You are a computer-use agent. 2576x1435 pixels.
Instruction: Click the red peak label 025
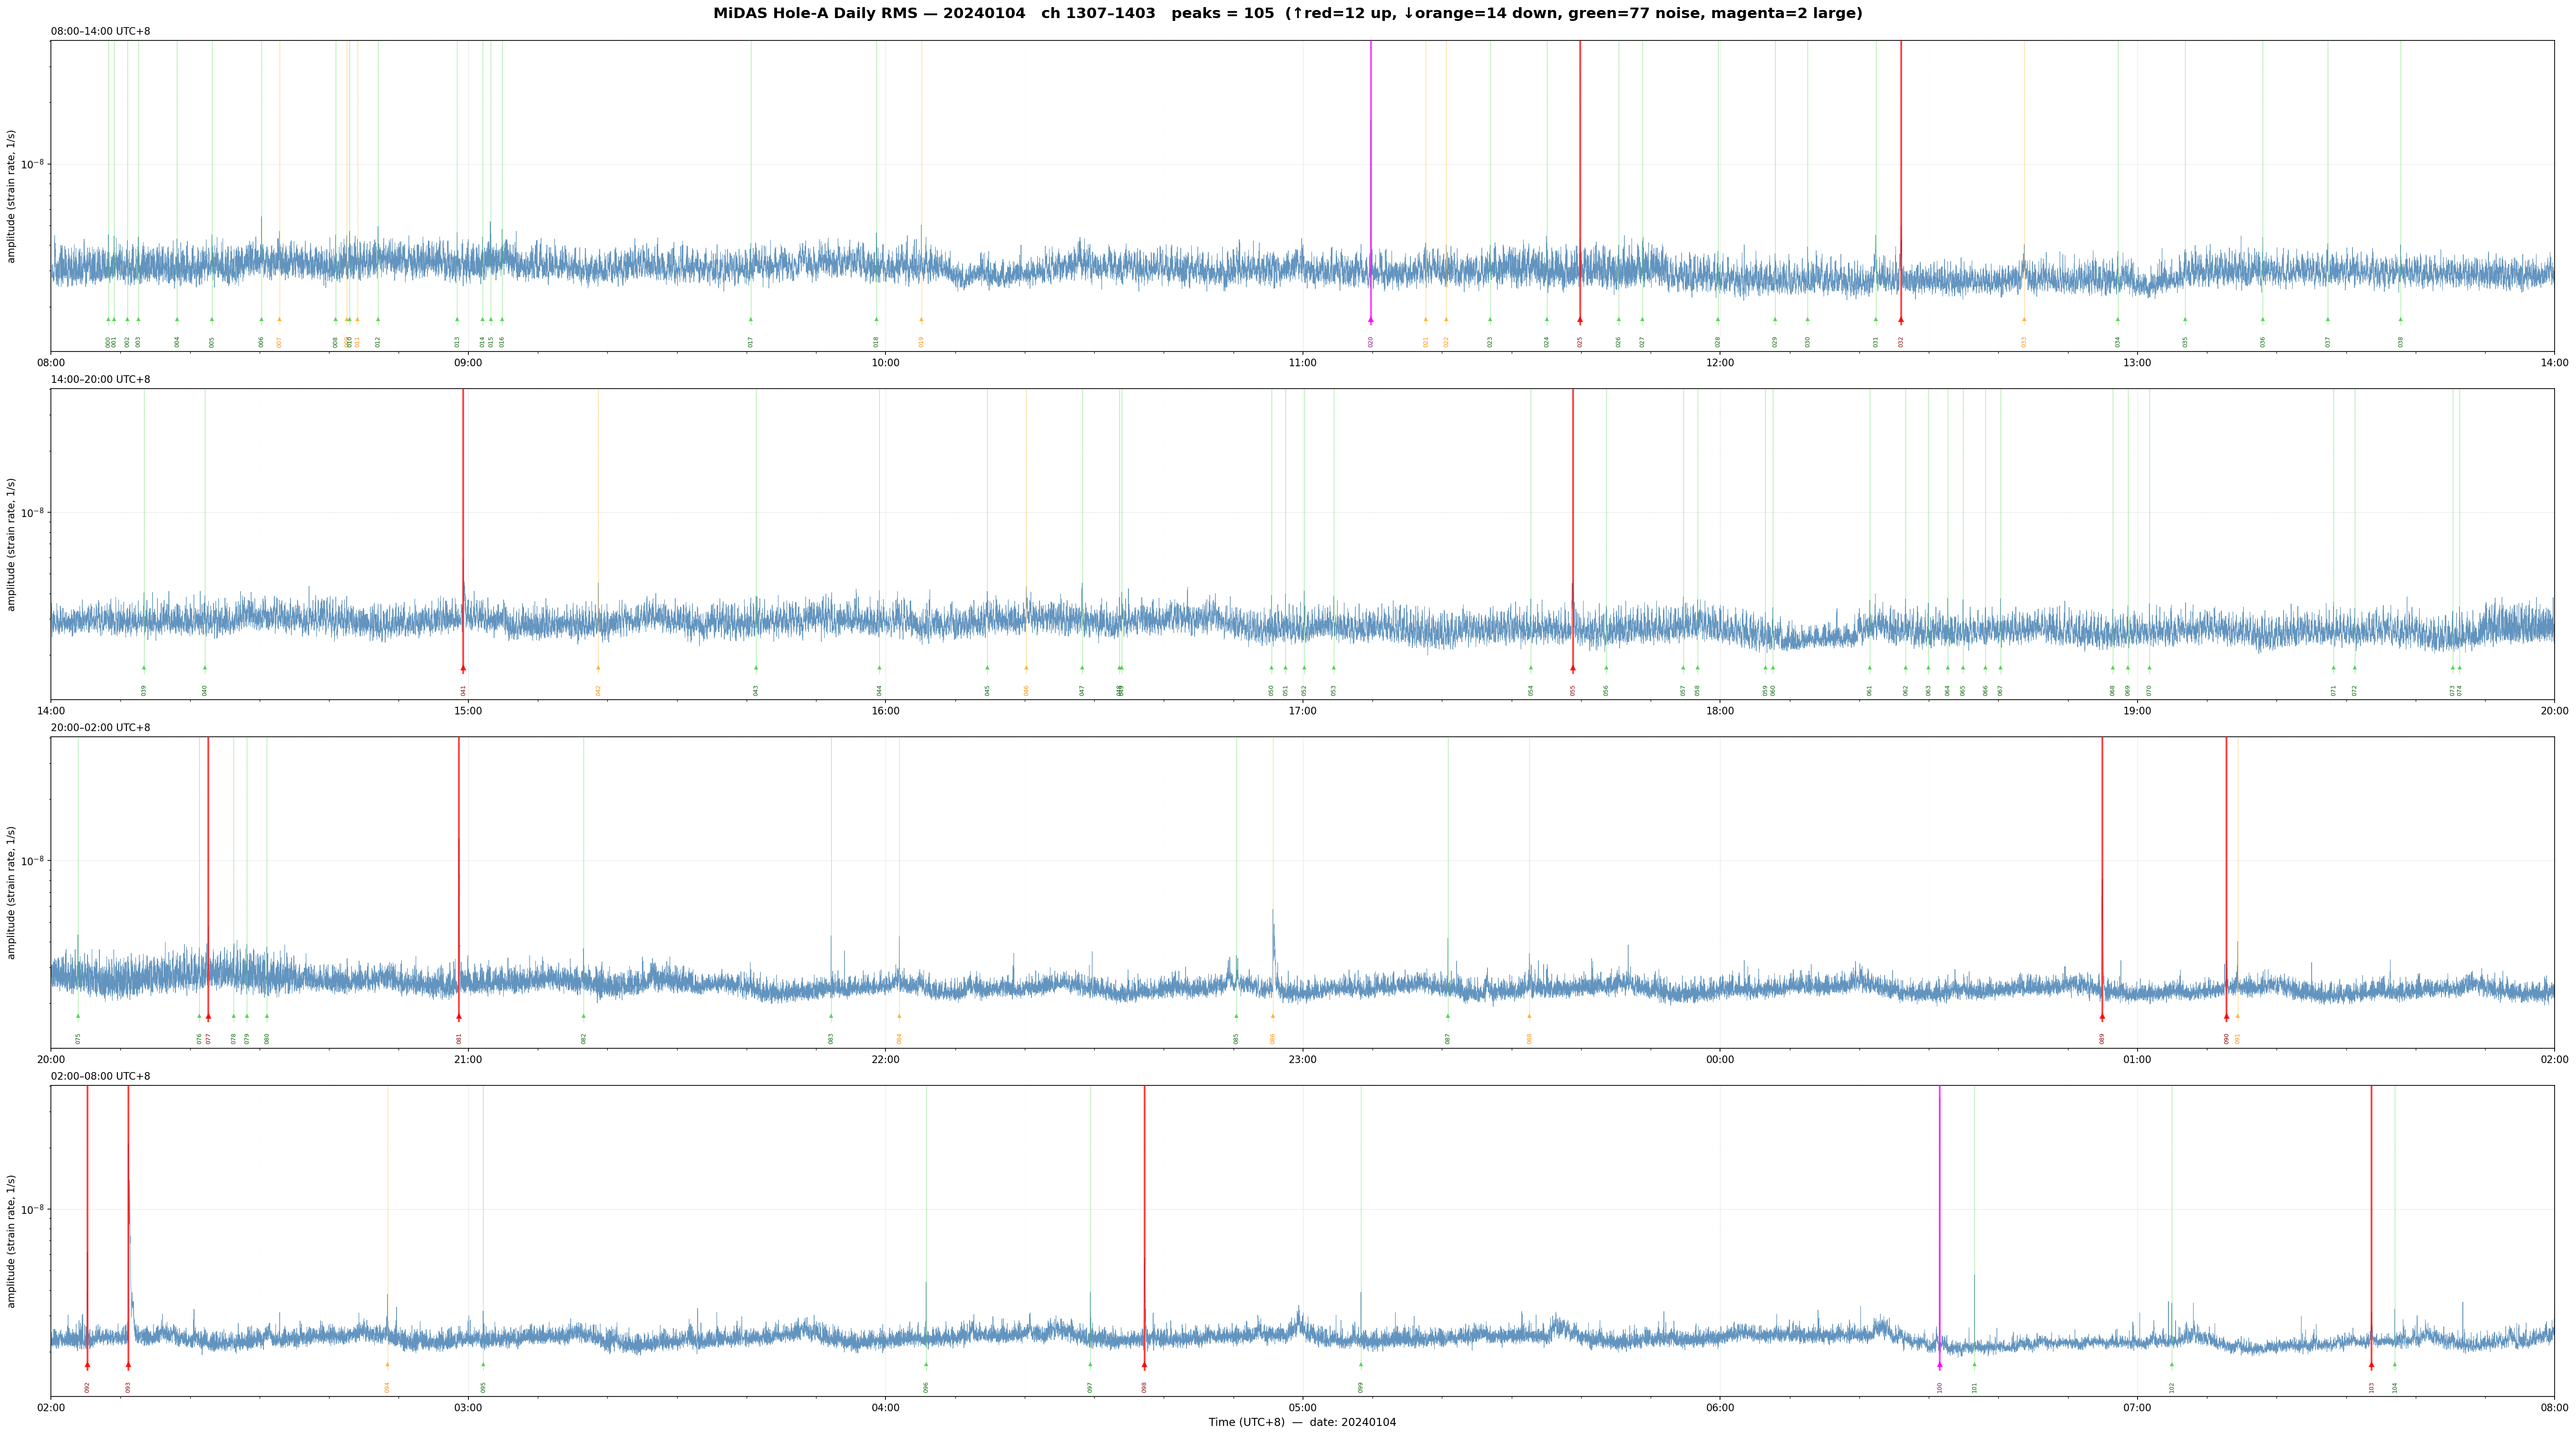(x=1580, y=341)
